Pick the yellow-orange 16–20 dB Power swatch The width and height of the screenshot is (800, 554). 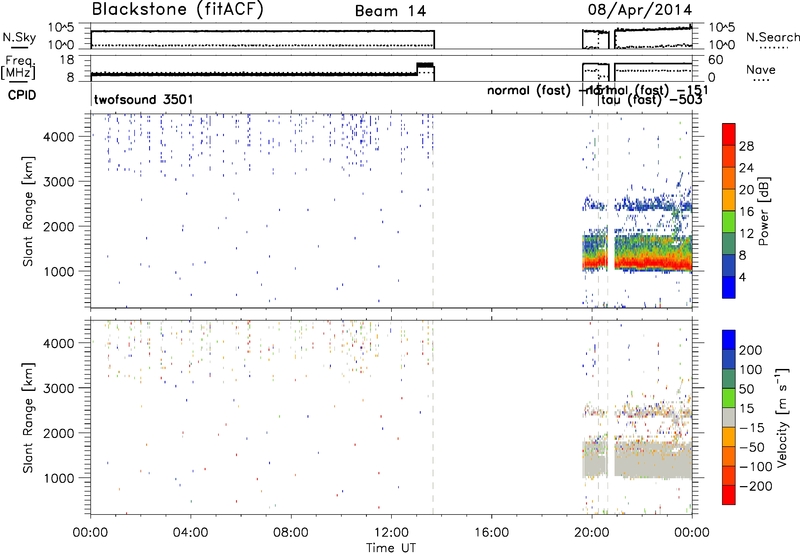tap(729, 200)
